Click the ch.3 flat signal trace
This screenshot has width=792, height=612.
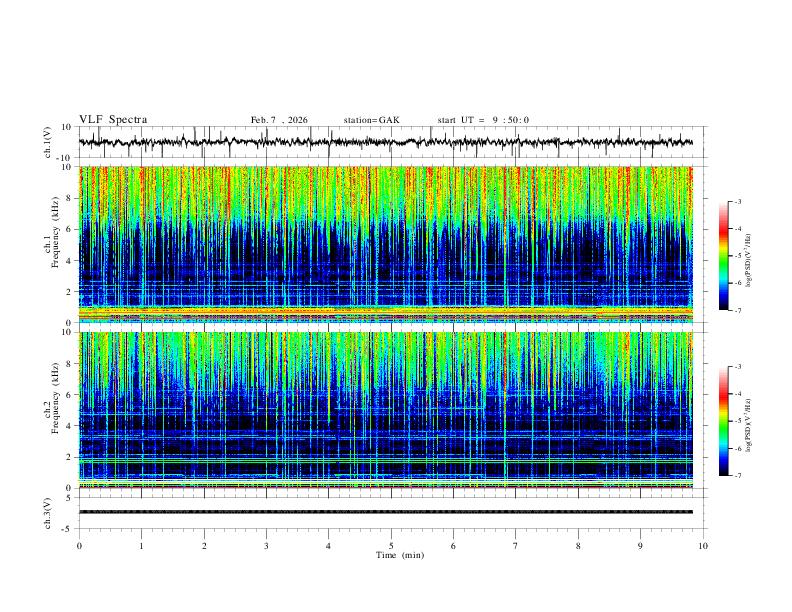click(386, 512)
